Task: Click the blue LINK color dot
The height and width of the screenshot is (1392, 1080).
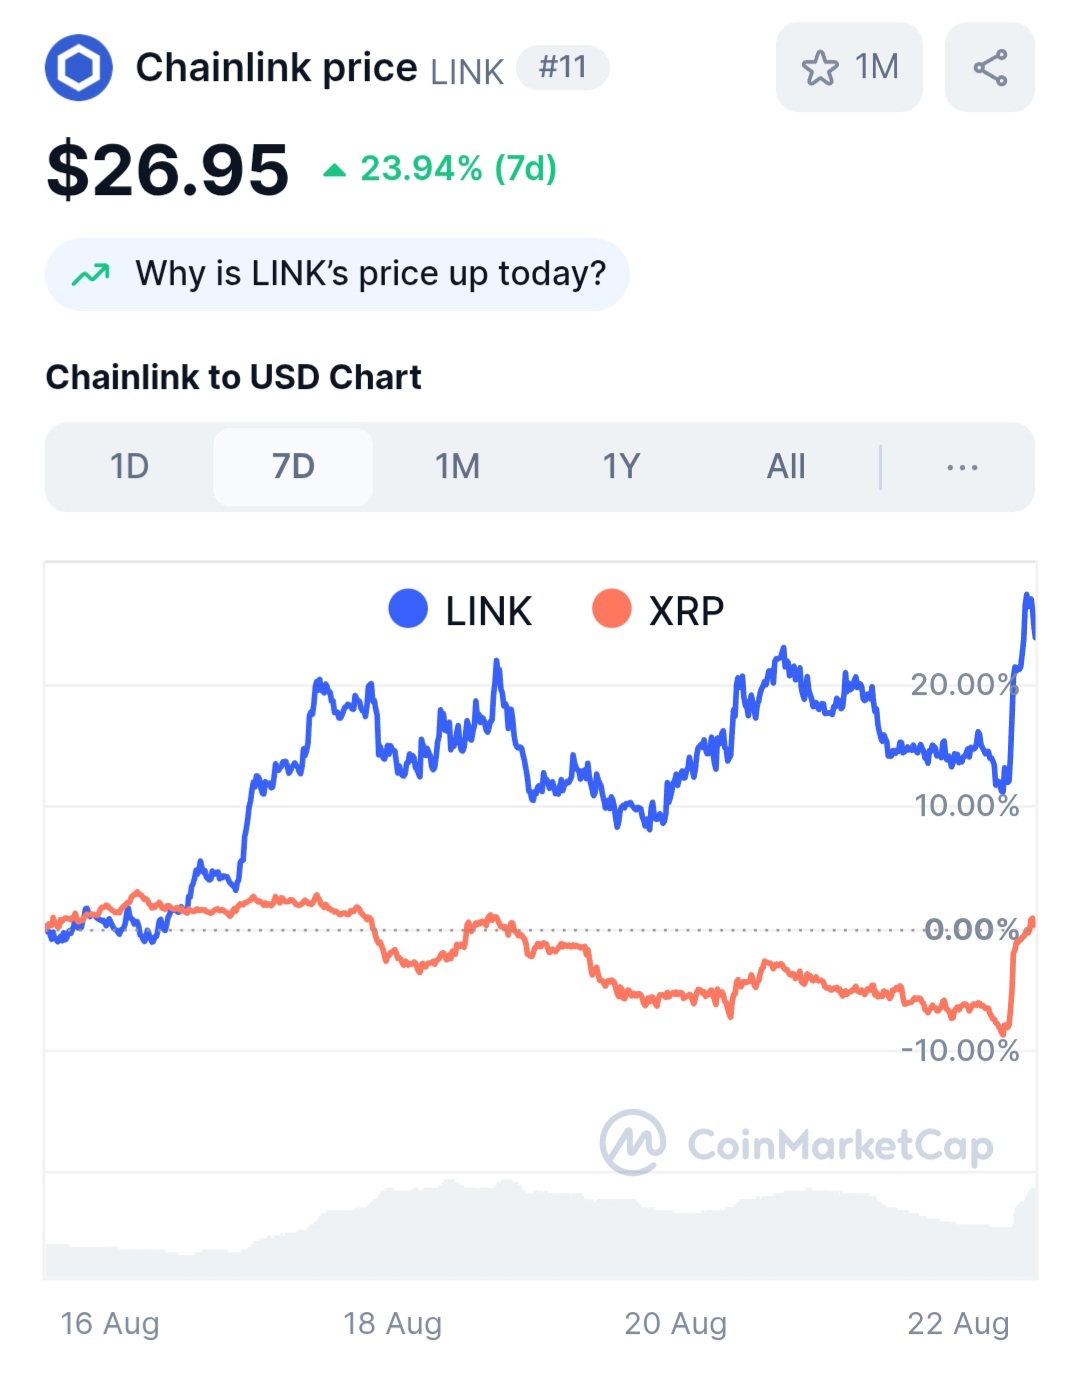Action: [408, 609]
